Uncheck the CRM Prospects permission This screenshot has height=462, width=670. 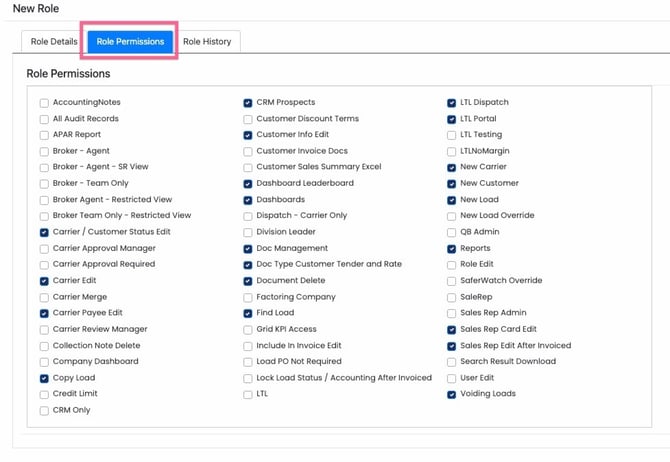pyautogui.click(x=248, y=103)
